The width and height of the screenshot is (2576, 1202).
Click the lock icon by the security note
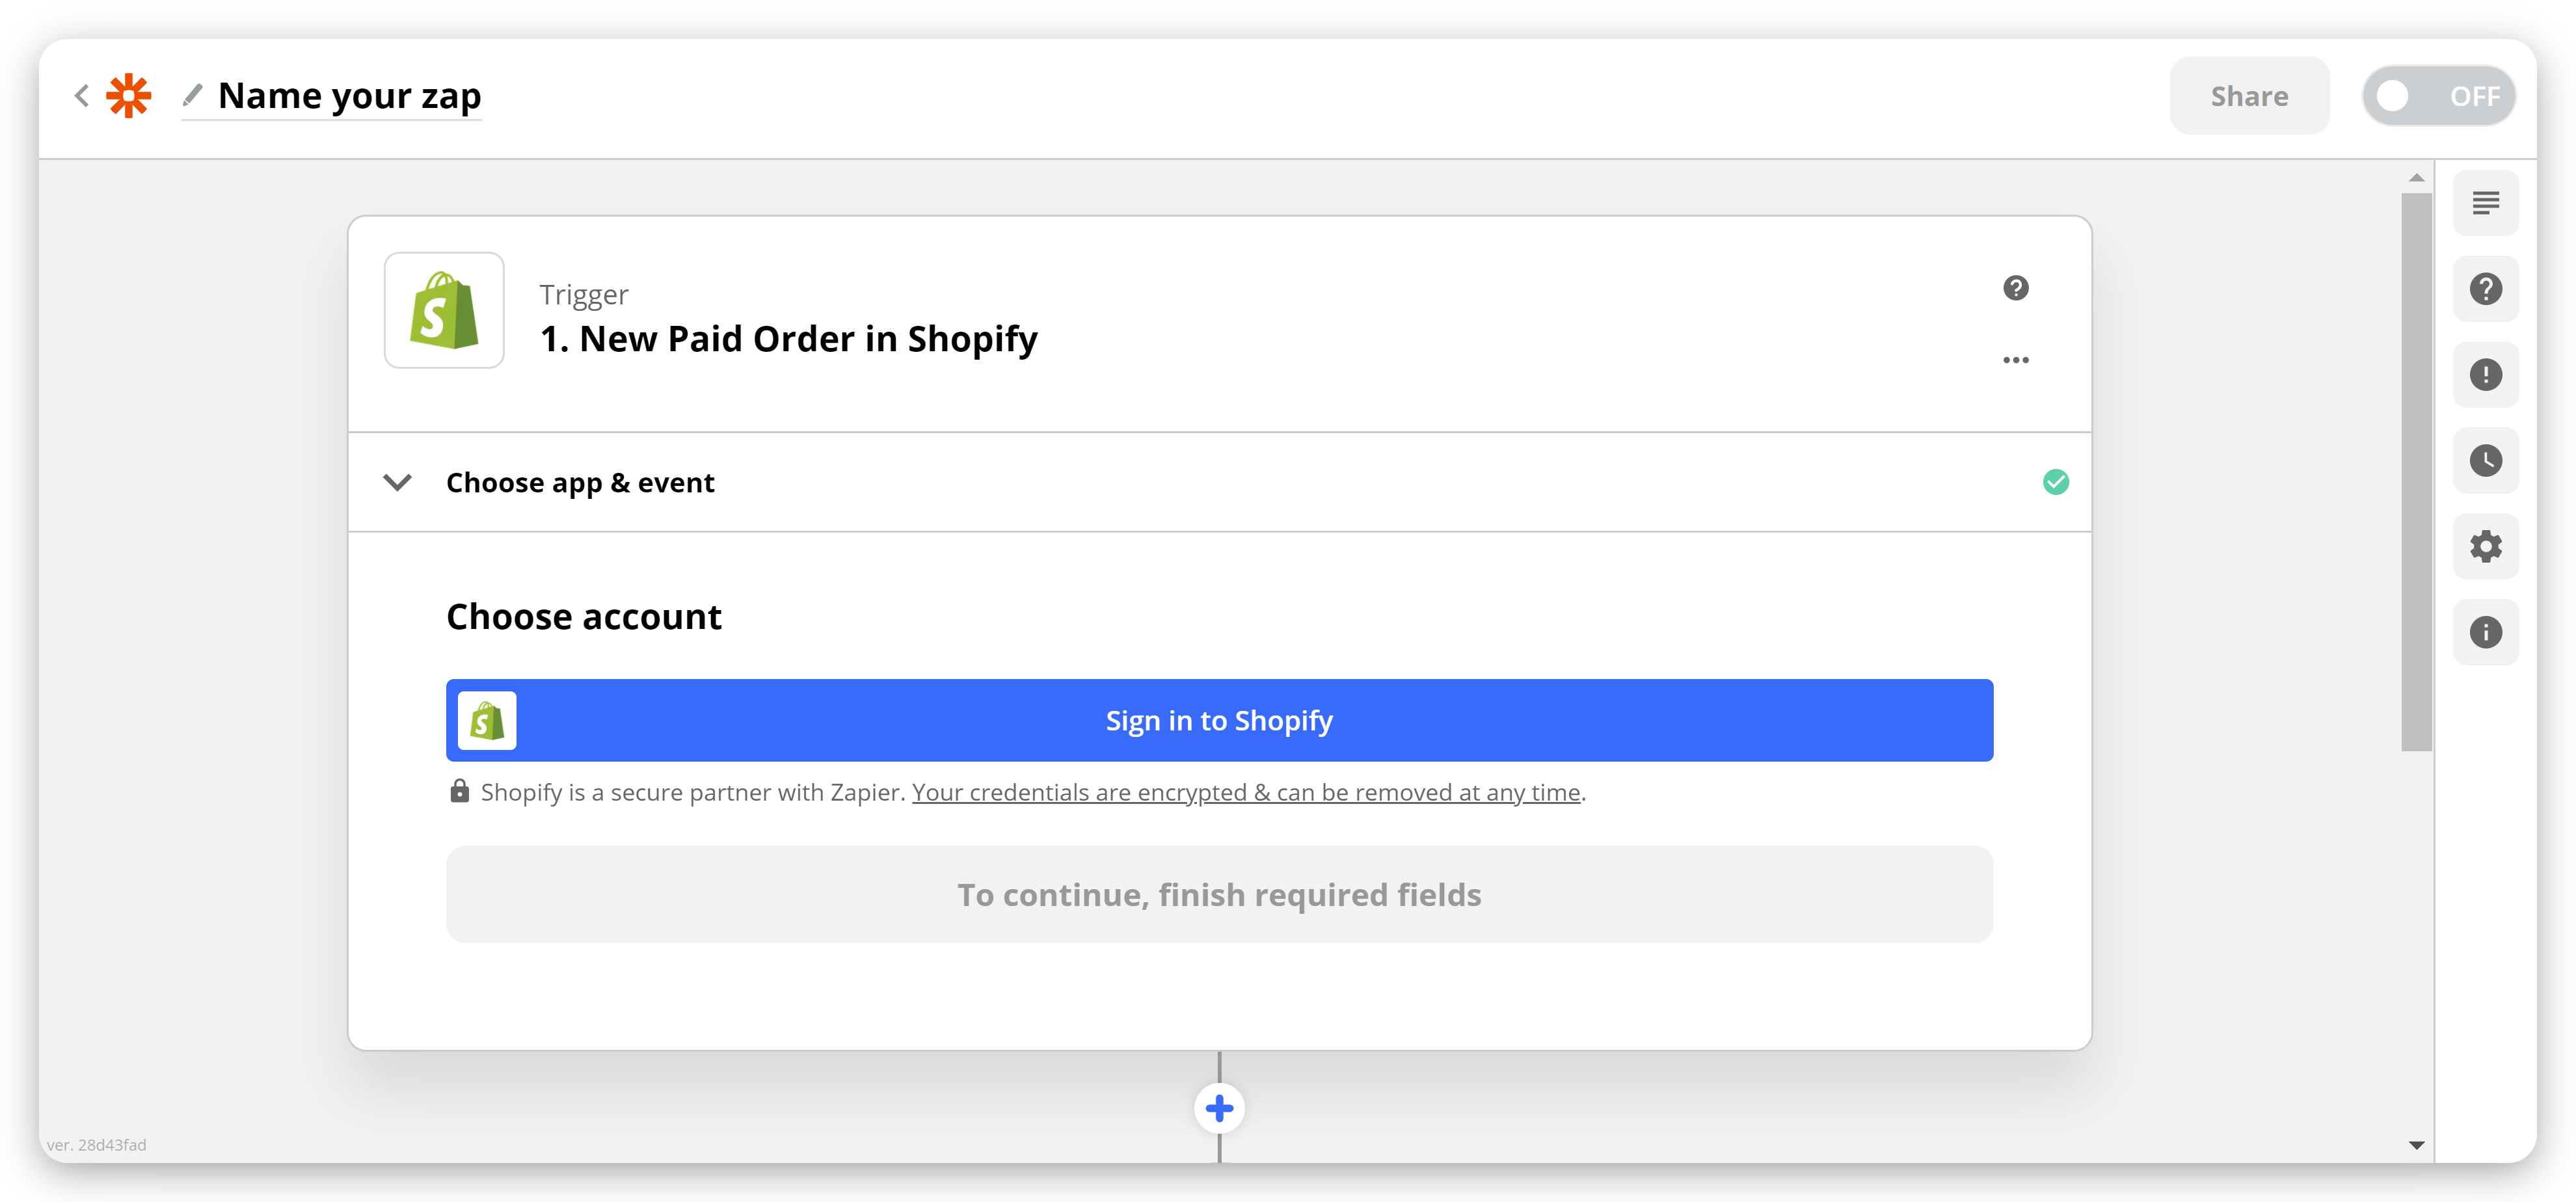[459, 791]
